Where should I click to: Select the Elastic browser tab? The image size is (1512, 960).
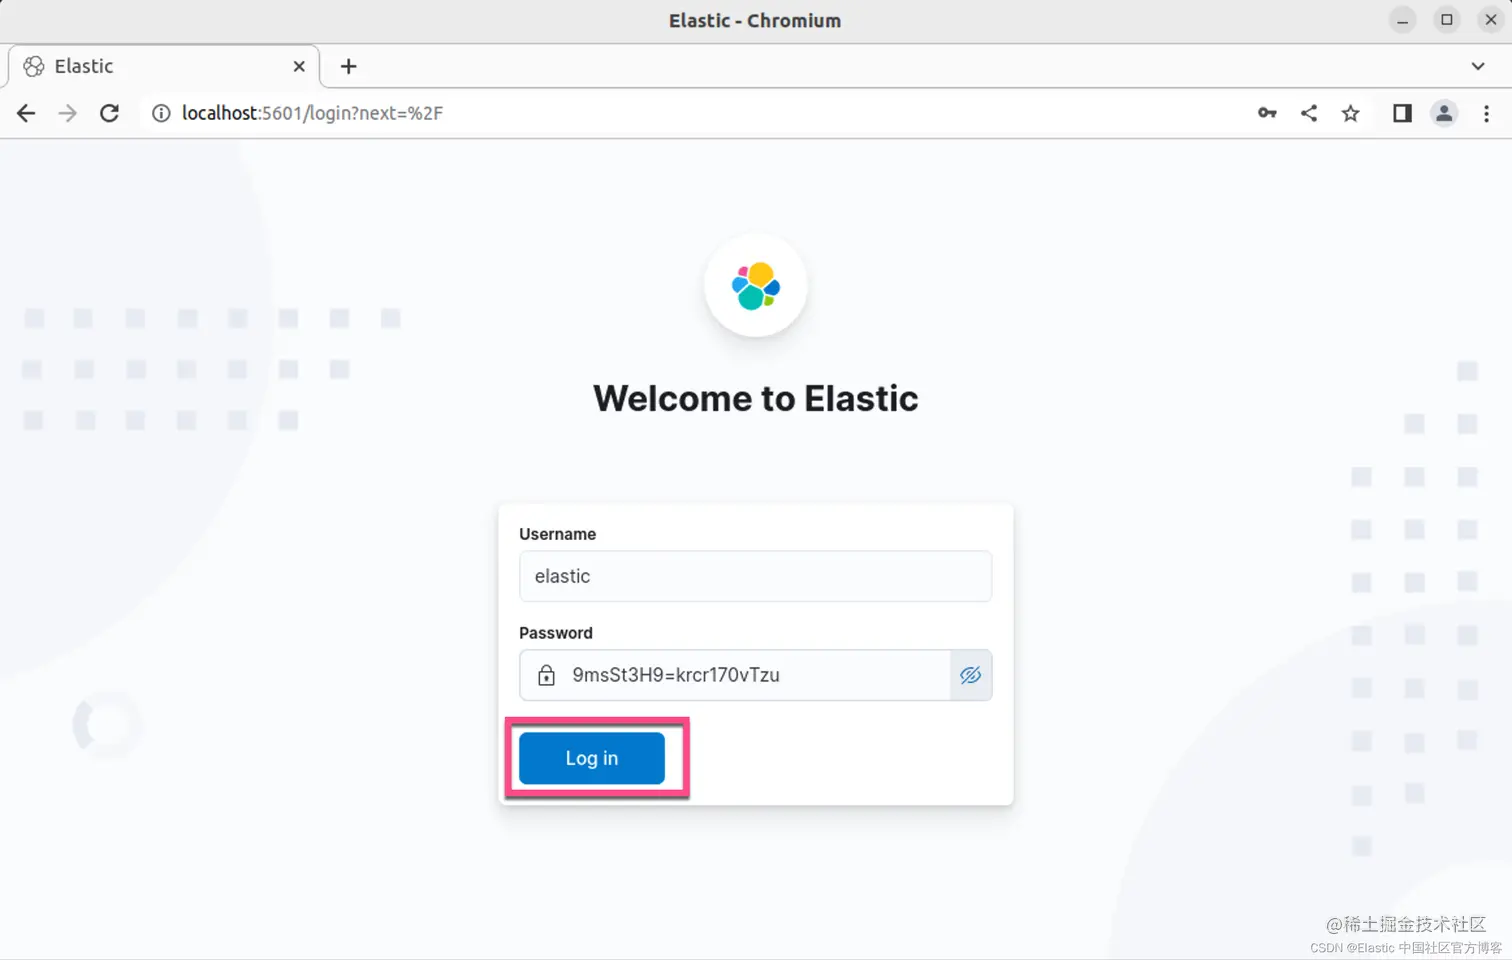164,66
